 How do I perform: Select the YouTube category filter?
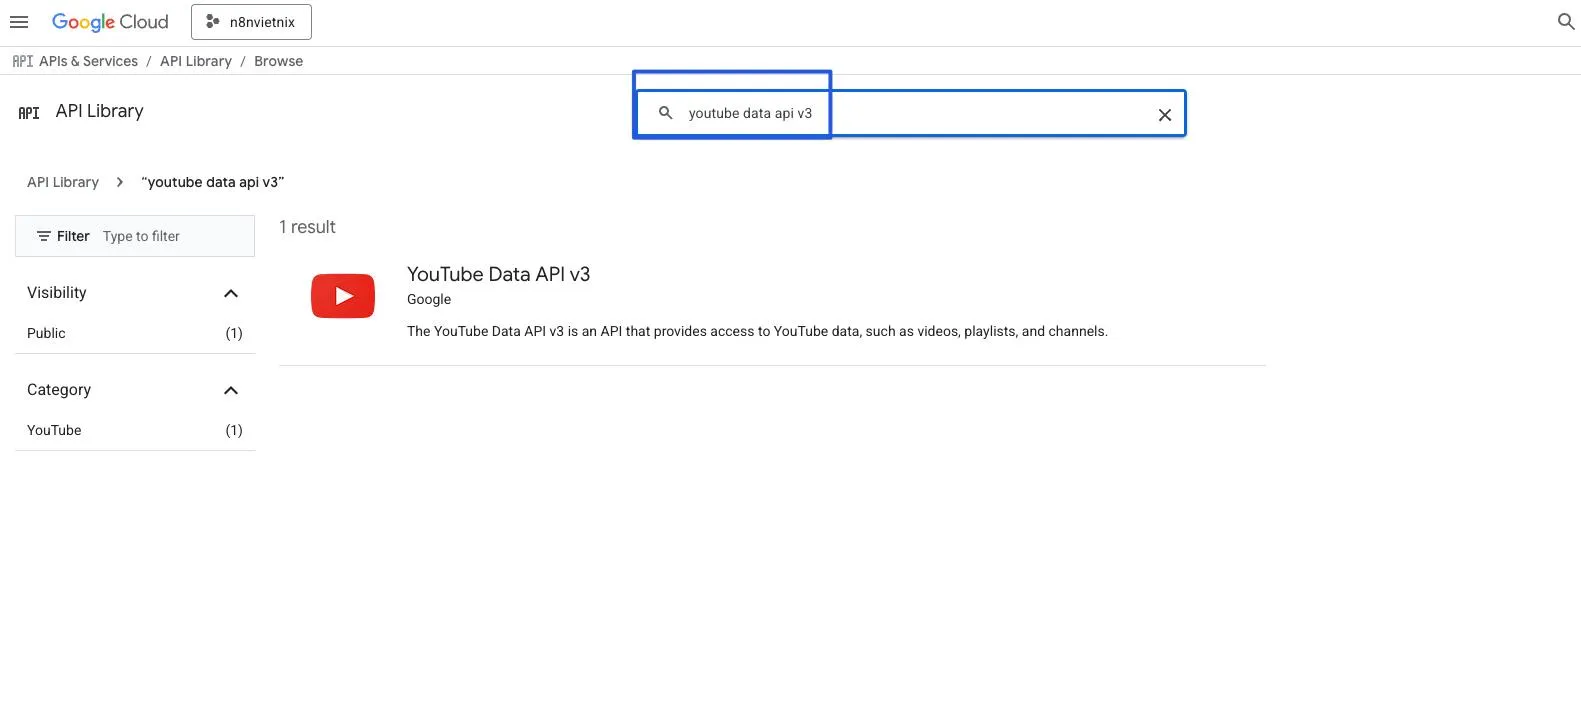tap(135, 430)
